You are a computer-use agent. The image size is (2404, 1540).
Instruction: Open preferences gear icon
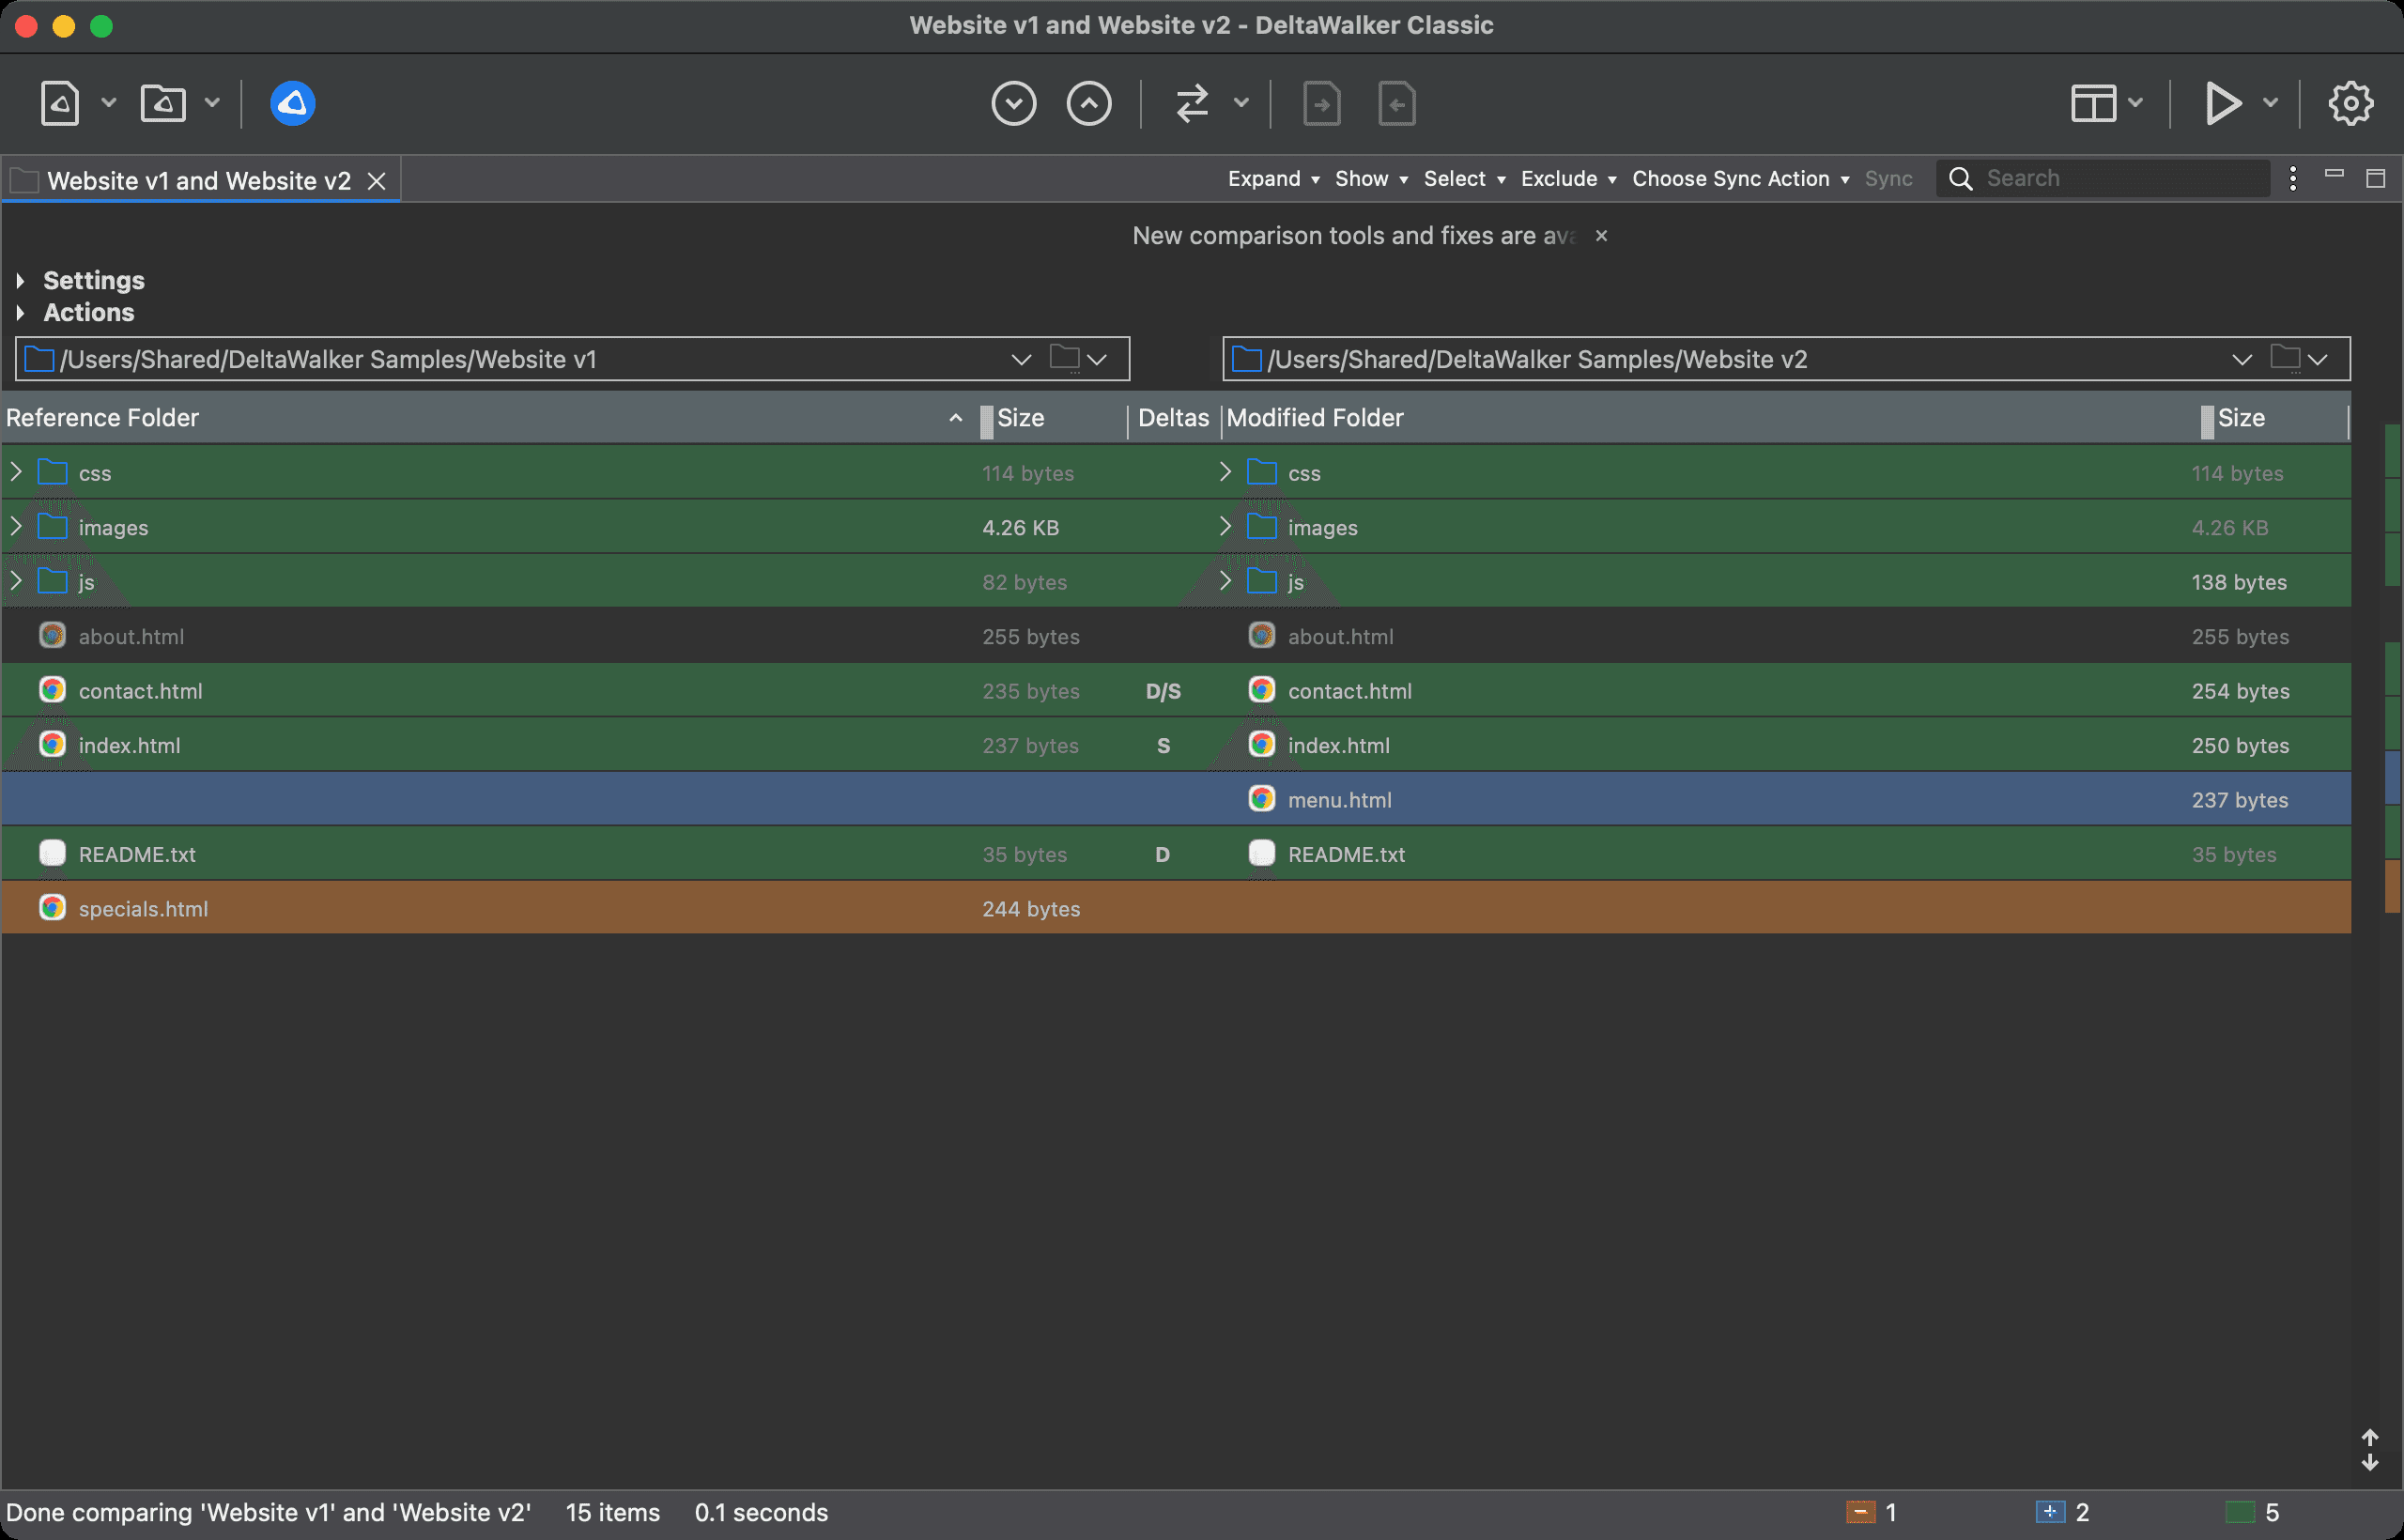2350,103
